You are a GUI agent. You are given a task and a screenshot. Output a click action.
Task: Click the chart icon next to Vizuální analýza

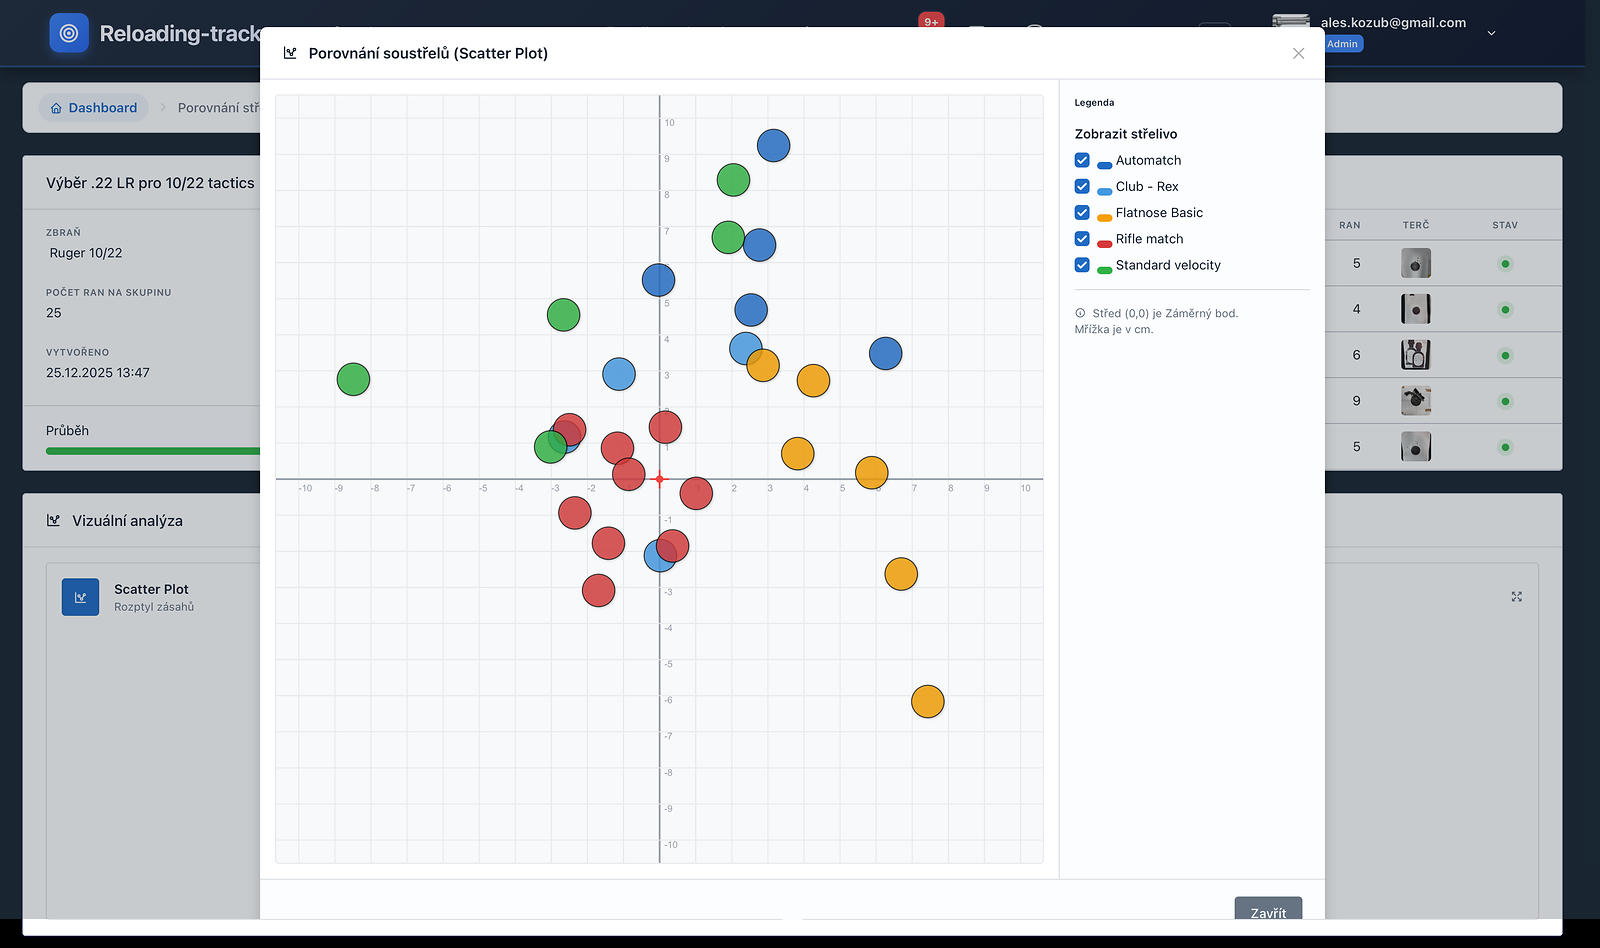point(54,521)
